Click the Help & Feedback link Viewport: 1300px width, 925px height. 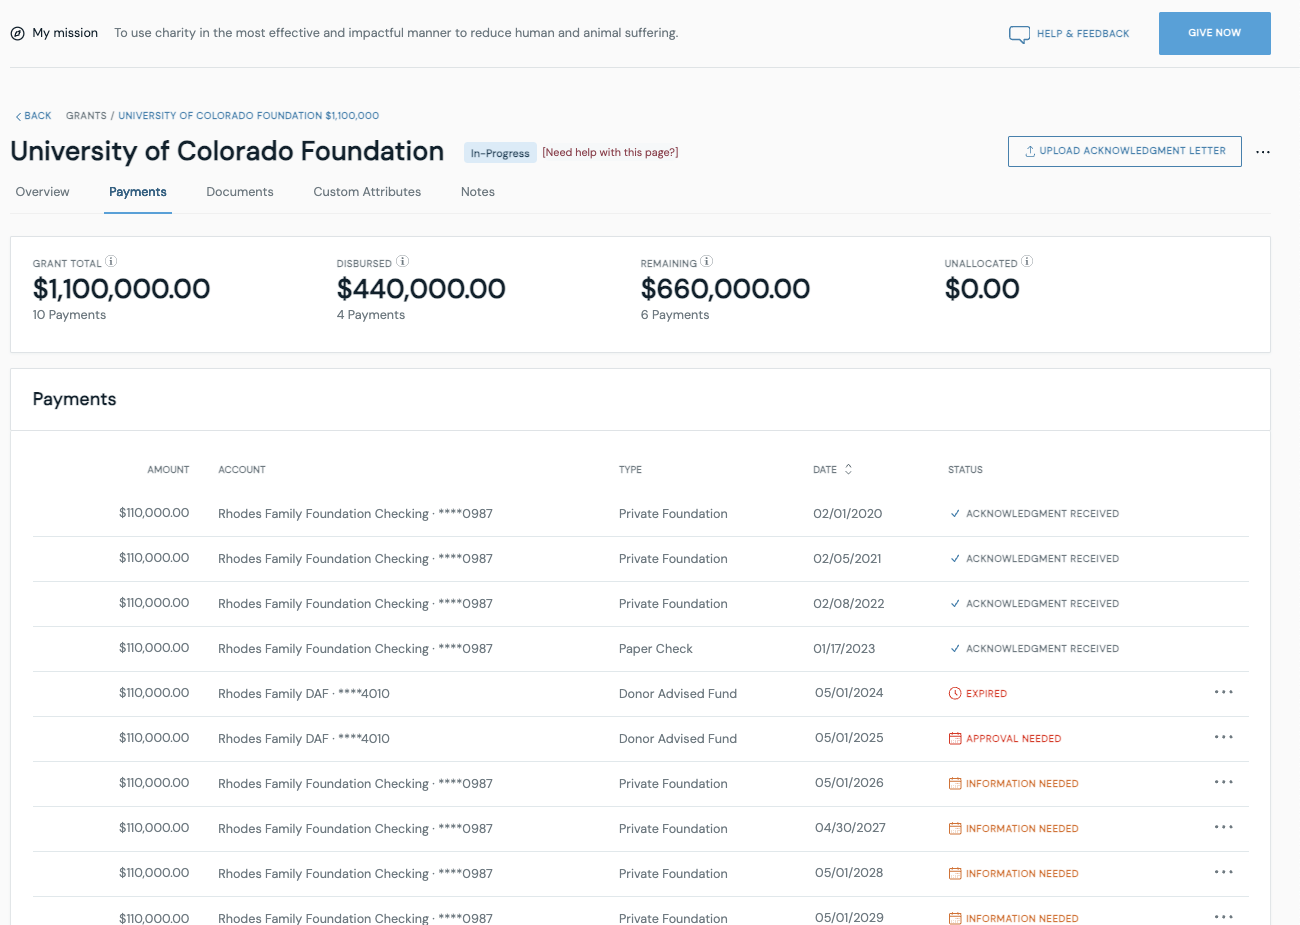pyautogui.click(x=1083, y=34)
